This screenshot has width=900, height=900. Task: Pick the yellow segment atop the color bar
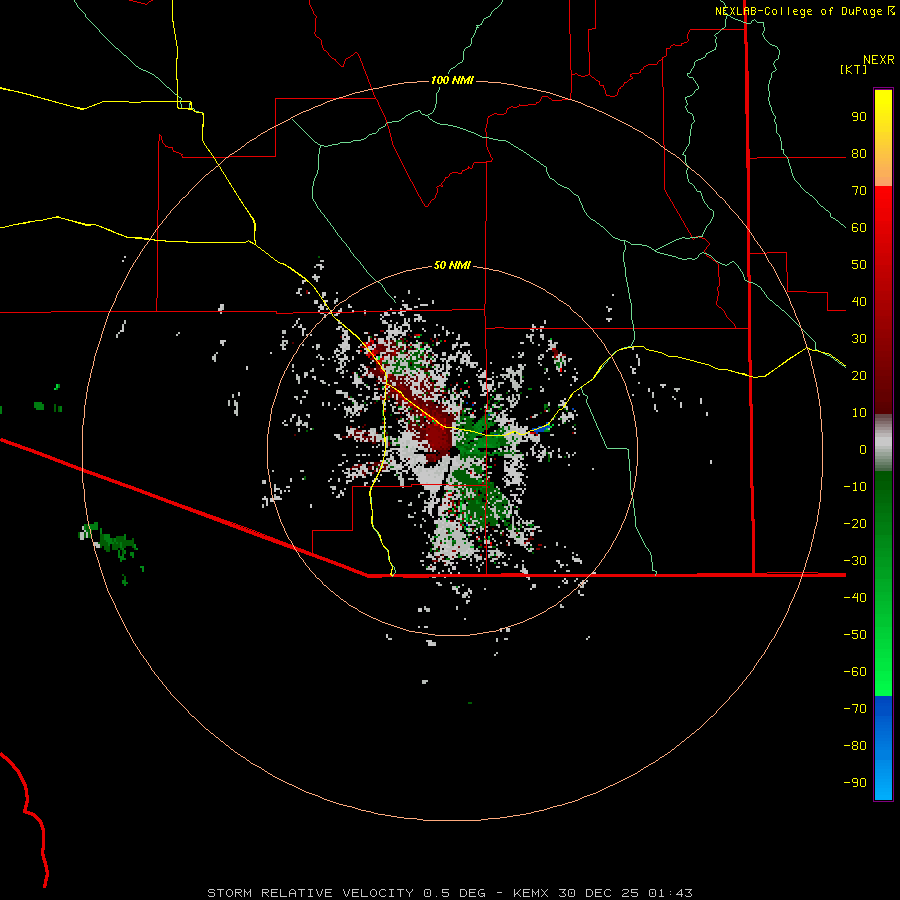883,109
